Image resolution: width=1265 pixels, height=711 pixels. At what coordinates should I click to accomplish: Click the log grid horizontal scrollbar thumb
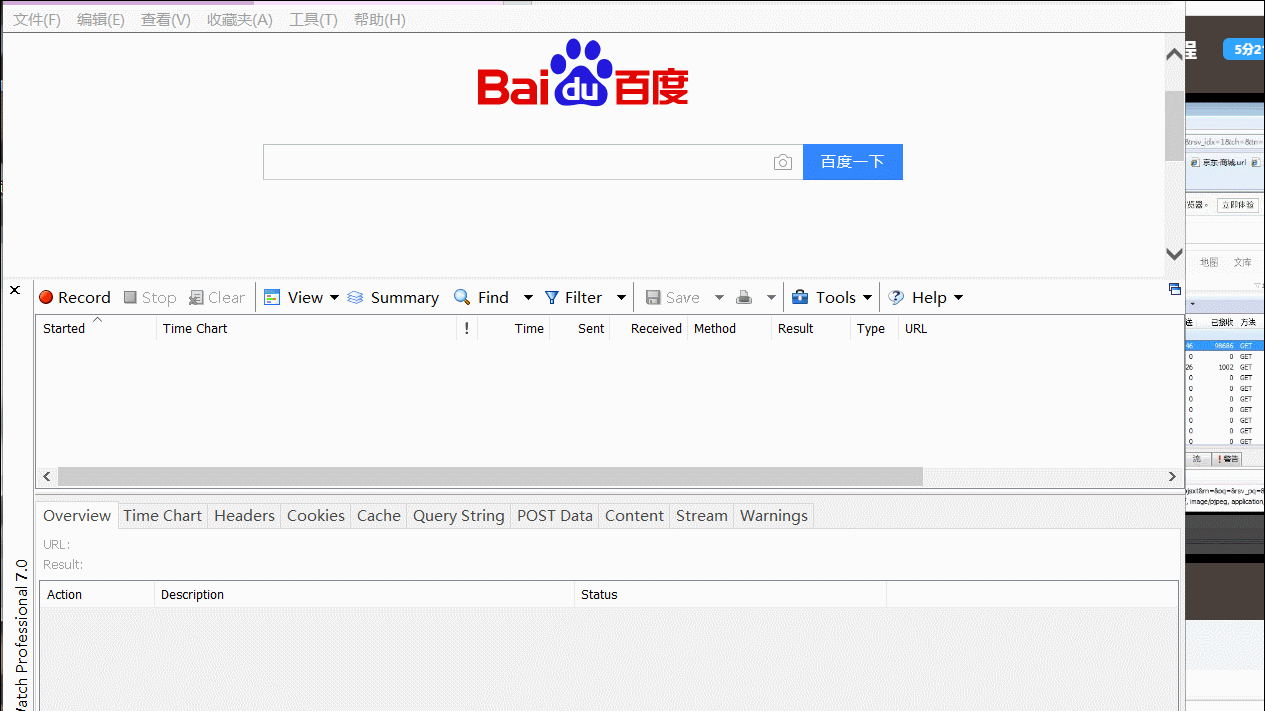point(490,477)
